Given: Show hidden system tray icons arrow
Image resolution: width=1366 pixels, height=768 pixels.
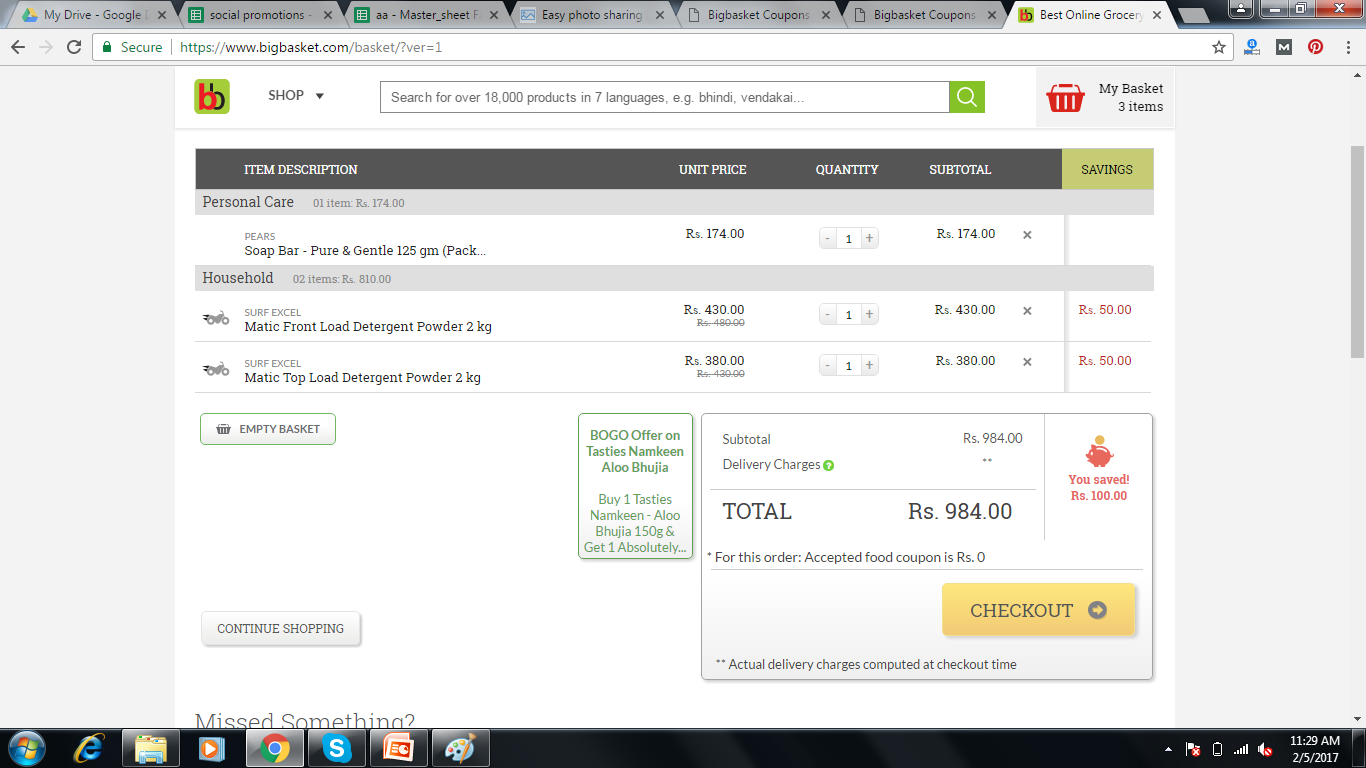Looking at the screenshot, I should coord(1169,750).
